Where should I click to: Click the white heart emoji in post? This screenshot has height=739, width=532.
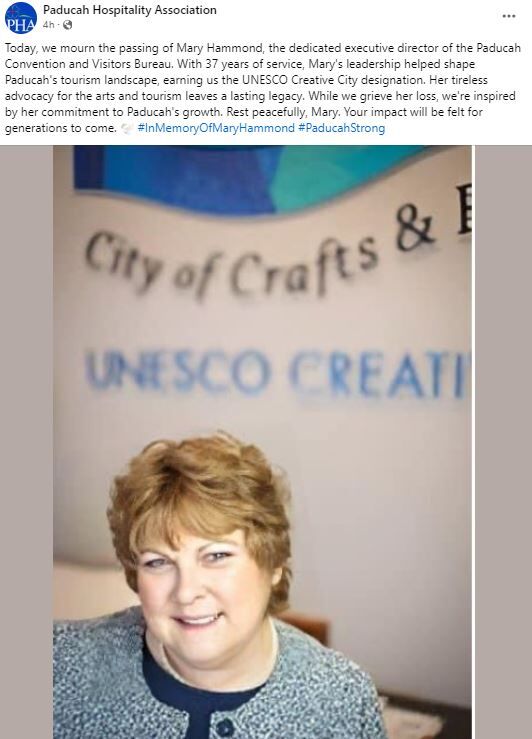[126, 128]
